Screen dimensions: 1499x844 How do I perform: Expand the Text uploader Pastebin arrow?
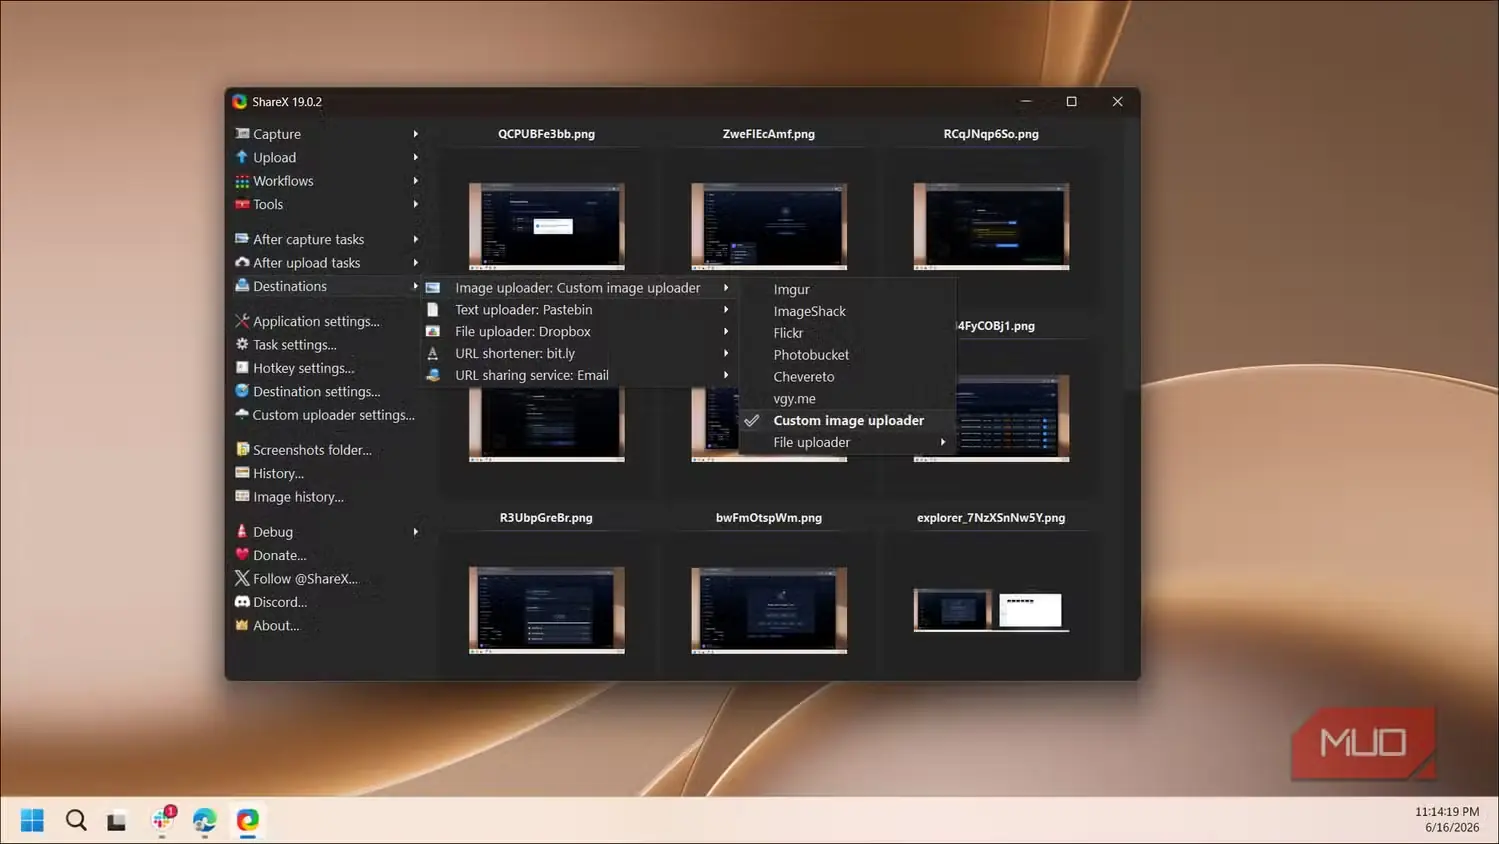tap(726, 310)
